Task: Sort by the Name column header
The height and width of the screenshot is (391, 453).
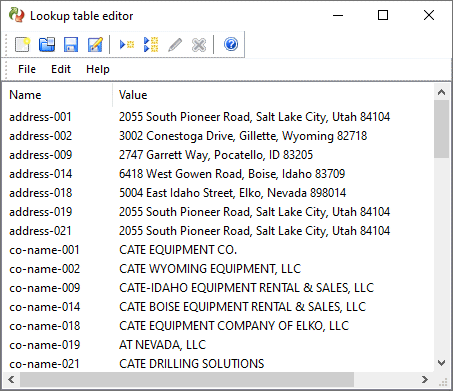Action: 25,95
